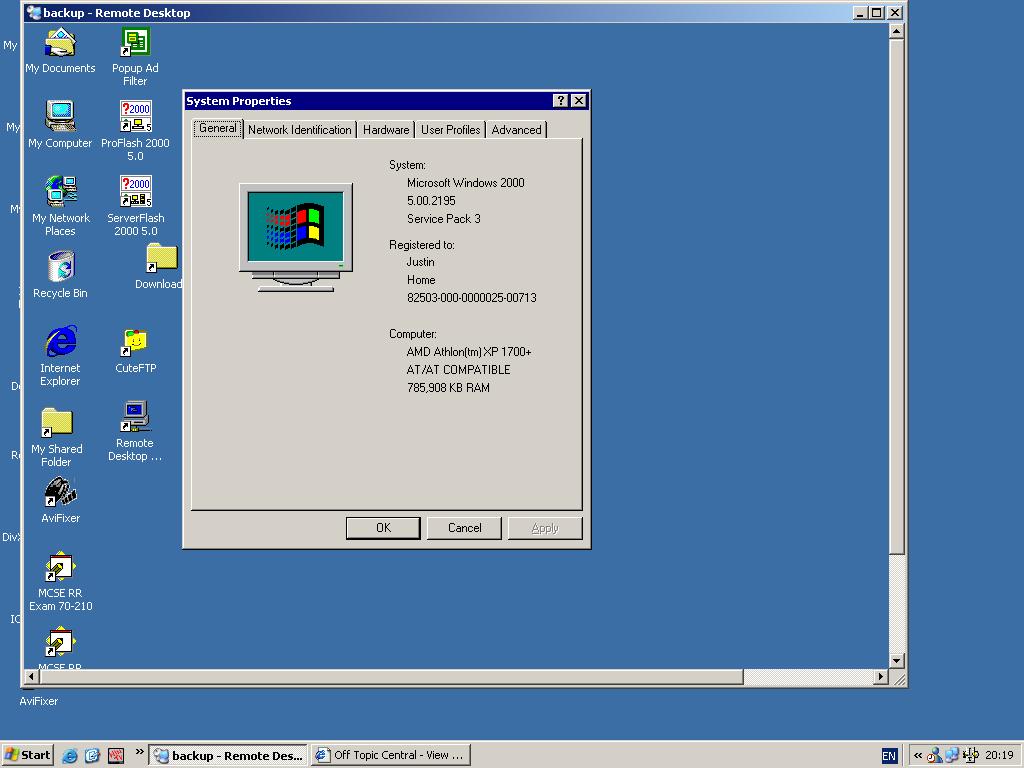Click the product ID 82503-000-0000025-00713
This screenshot has width=1024, height=768.
pos(472,298)
